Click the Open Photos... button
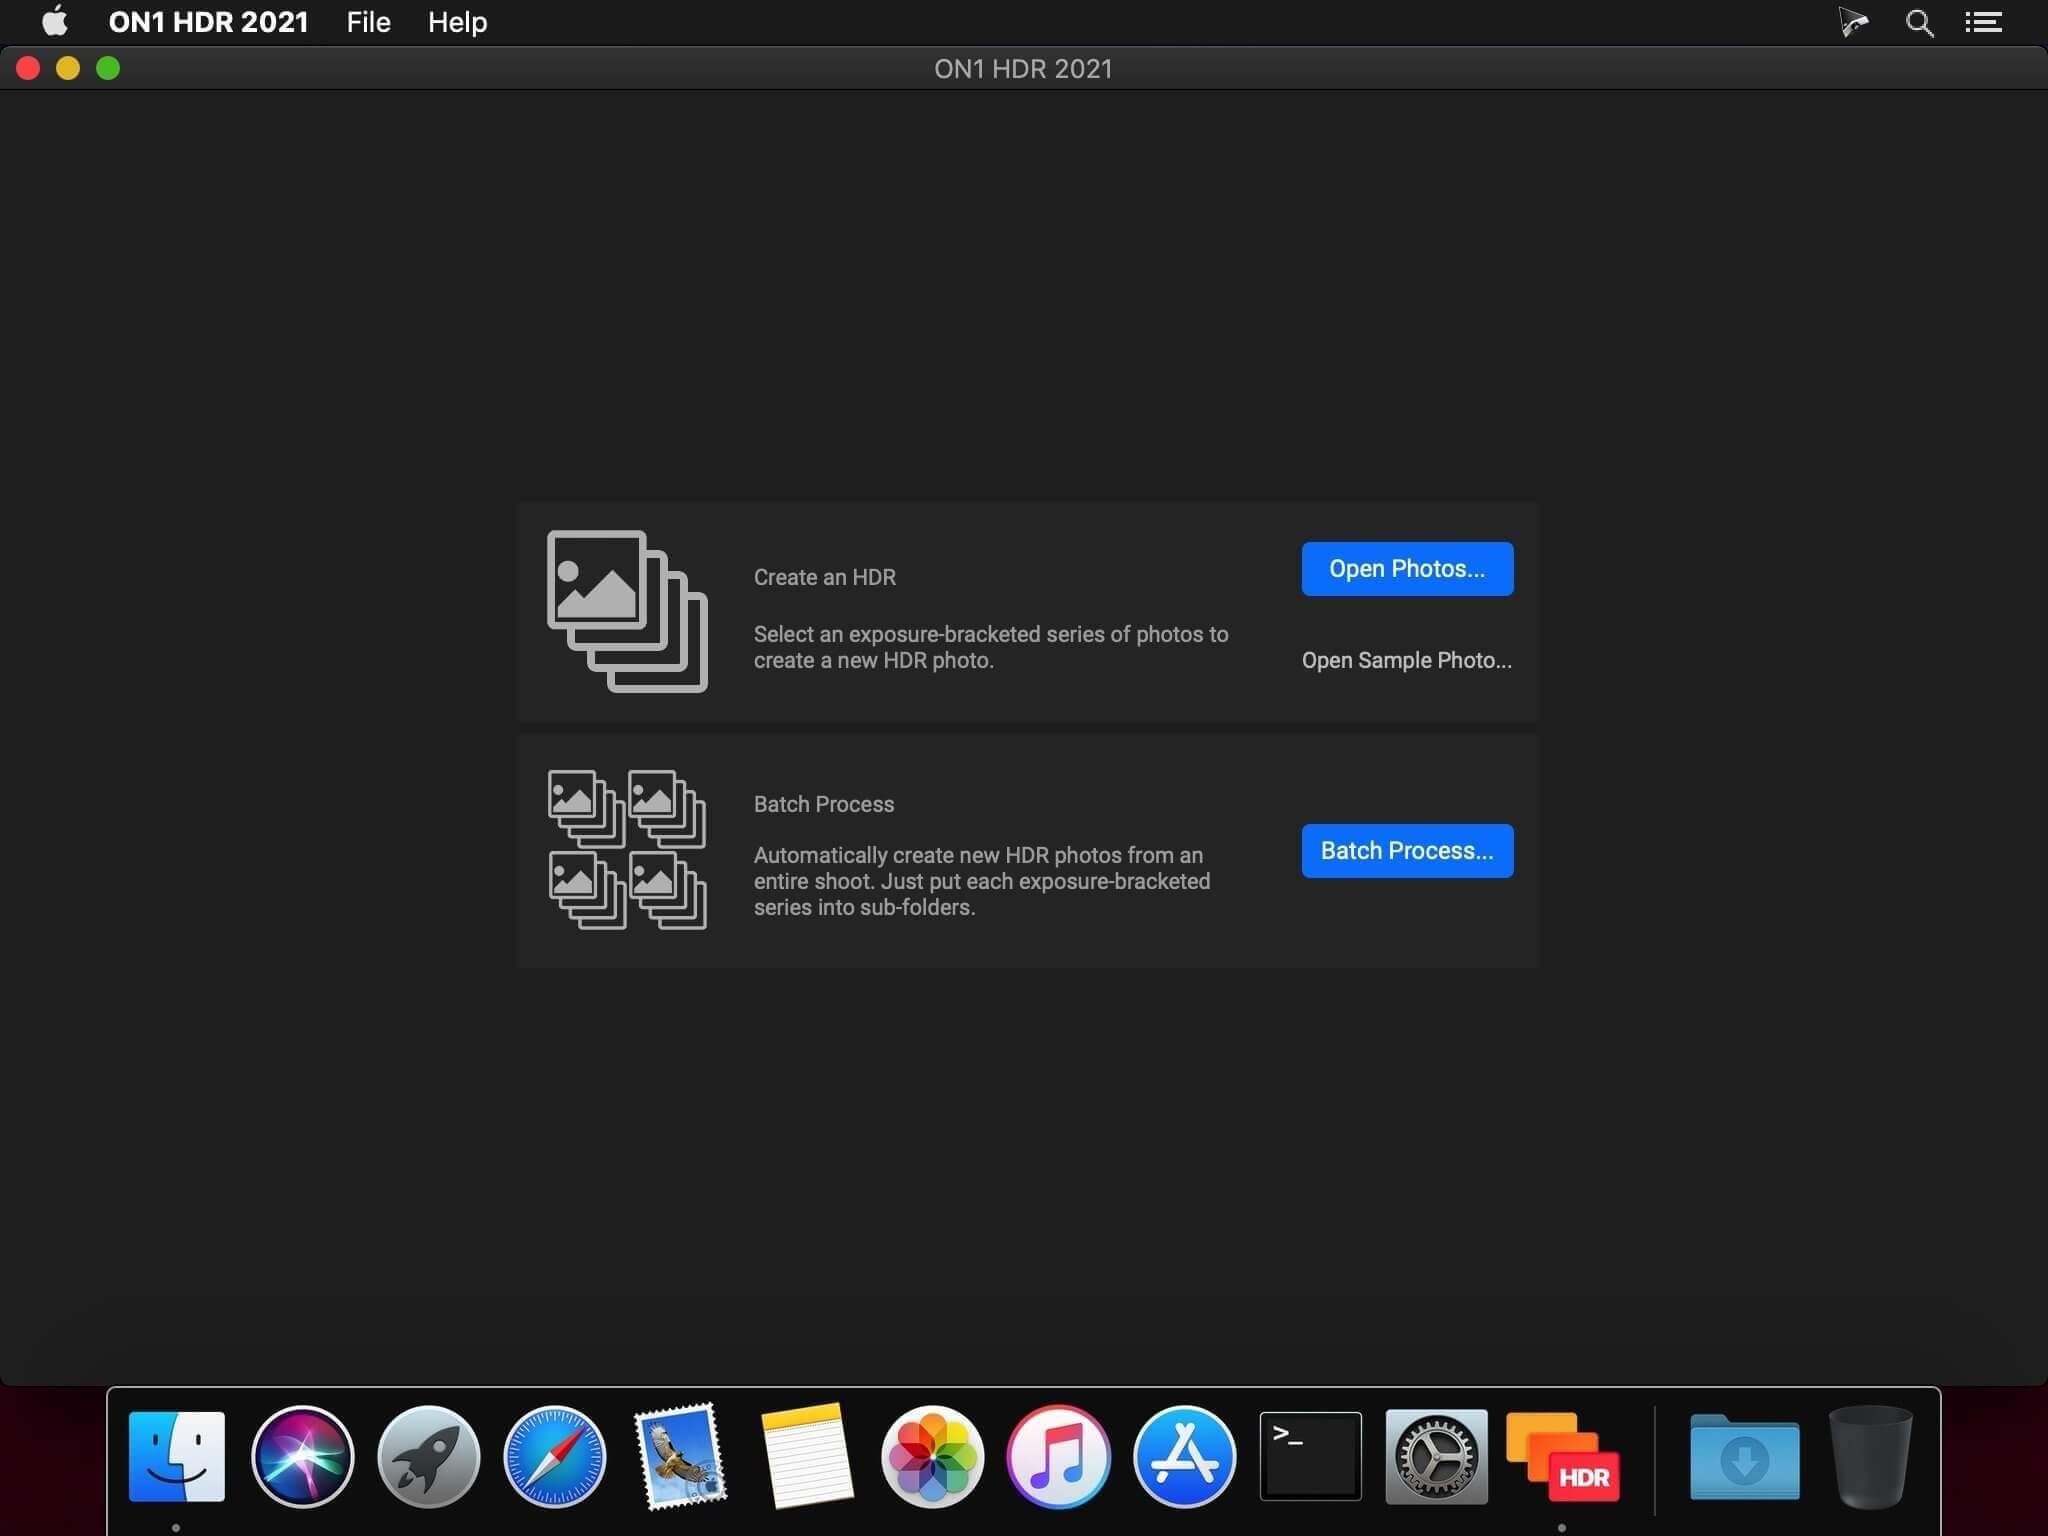Screen dimensions: 2048x1536 [x=1407, y=569]
